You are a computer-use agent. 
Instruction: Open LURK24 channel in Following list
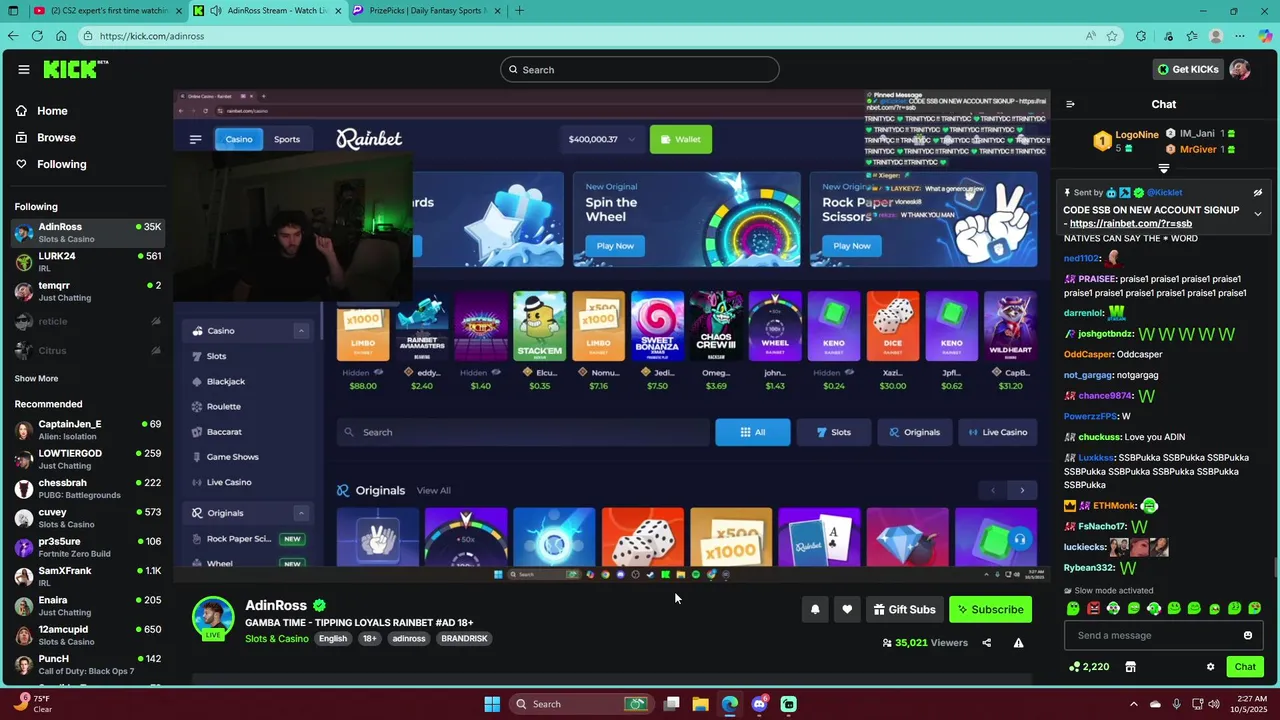click(x=88, y=262)
